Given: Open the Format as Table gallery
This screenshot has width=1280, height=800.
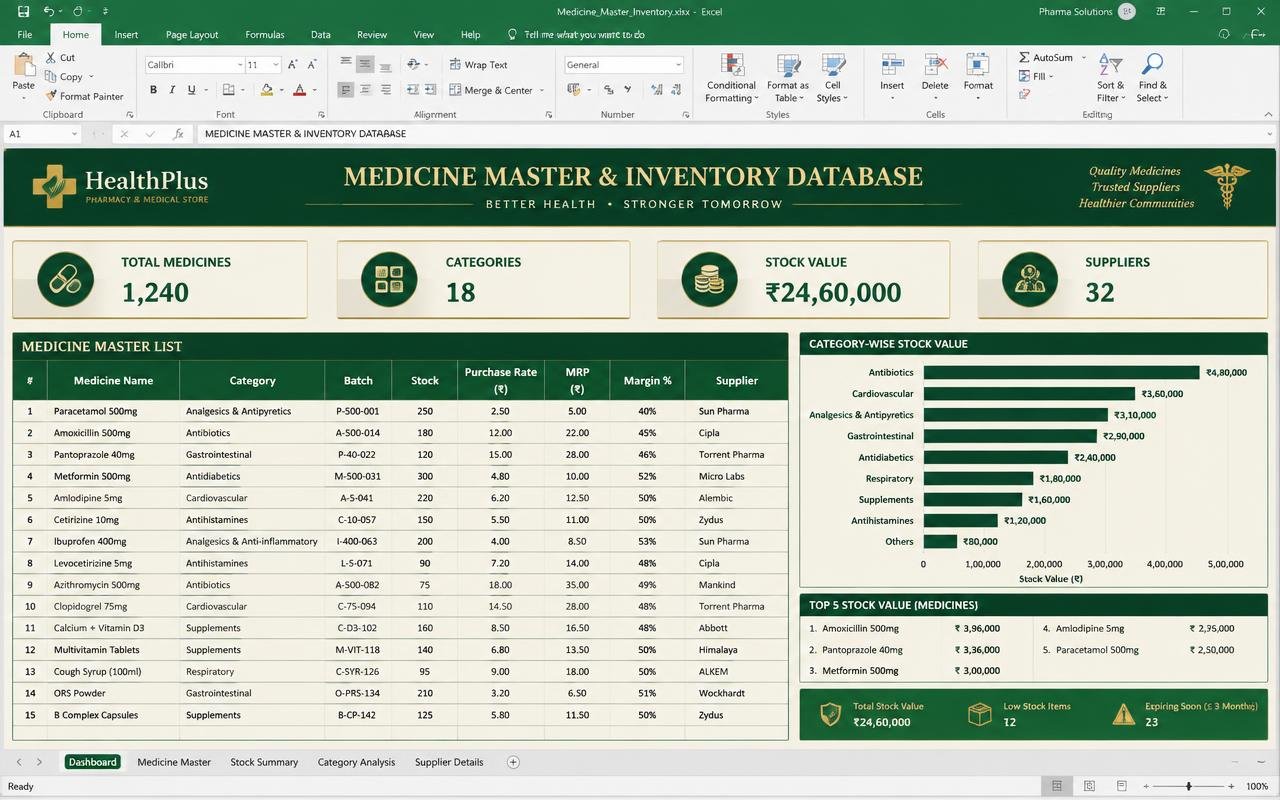Looking at the screenshot, I should tap(788, 77).
